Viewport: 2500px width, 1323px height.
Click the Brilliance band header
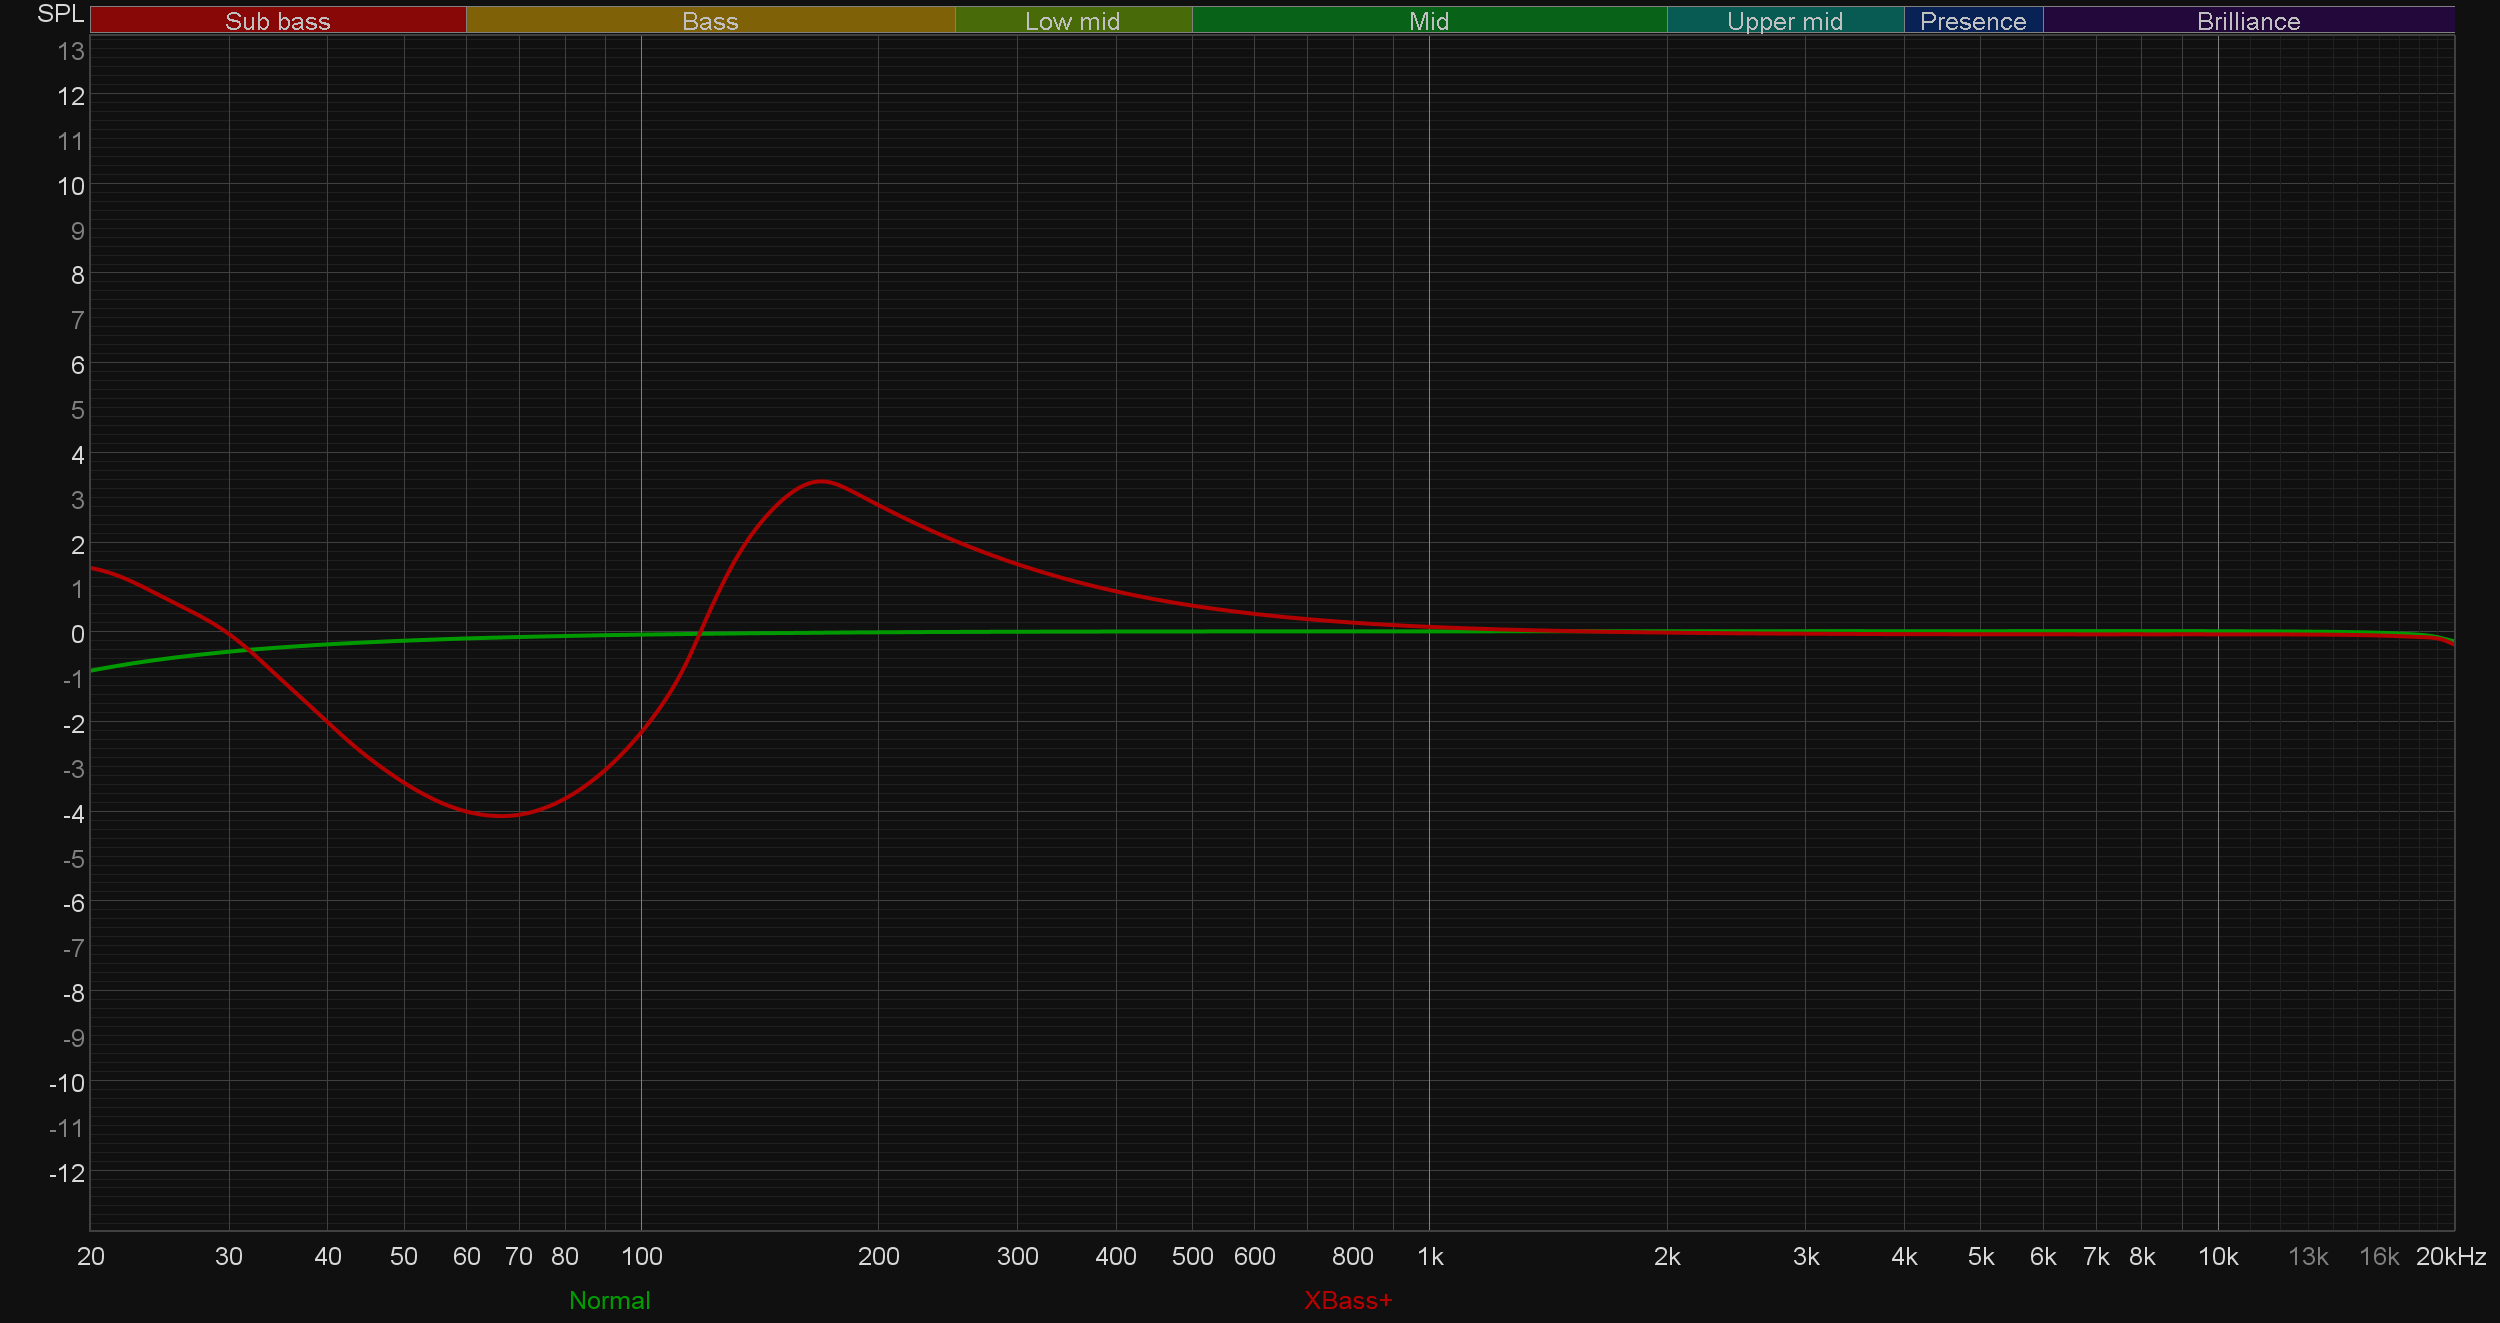tap(2248, 21)
